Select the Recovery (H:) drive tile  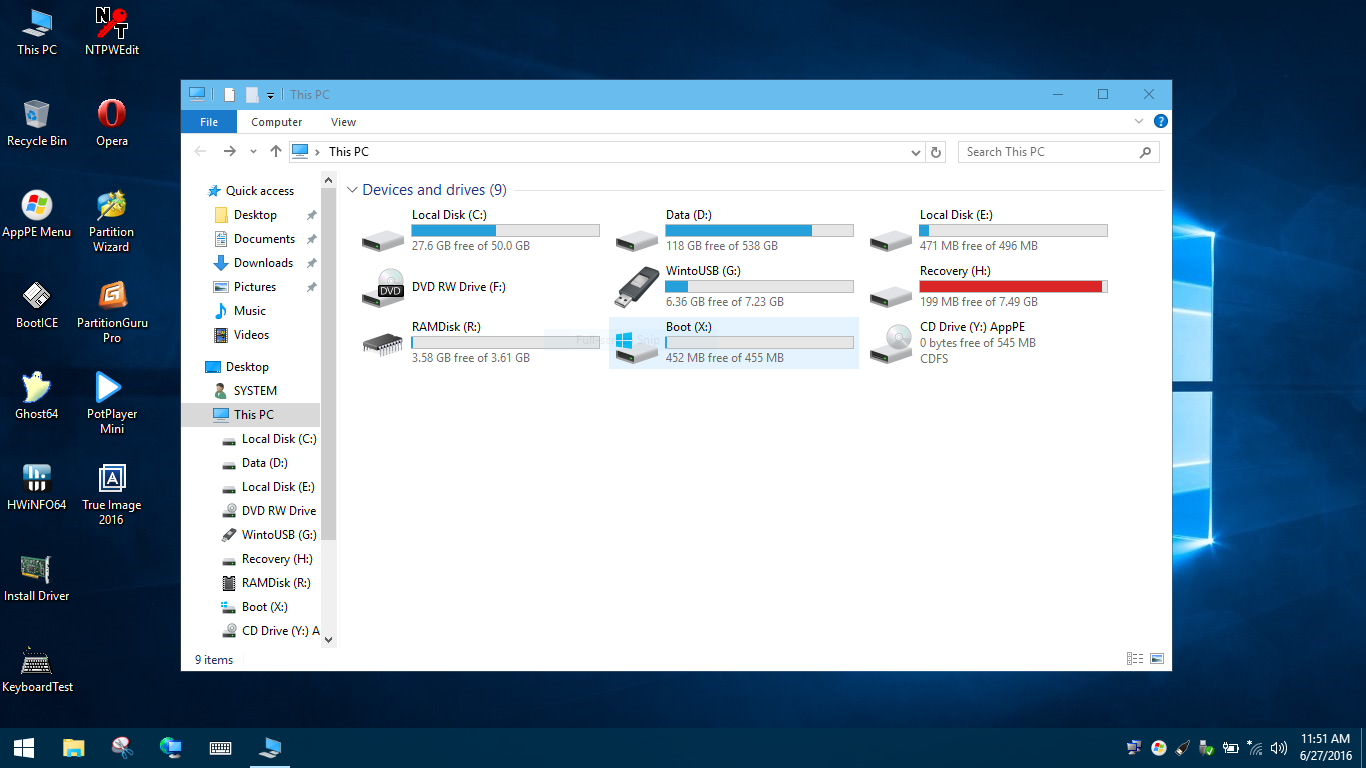(x=988, y=287)
